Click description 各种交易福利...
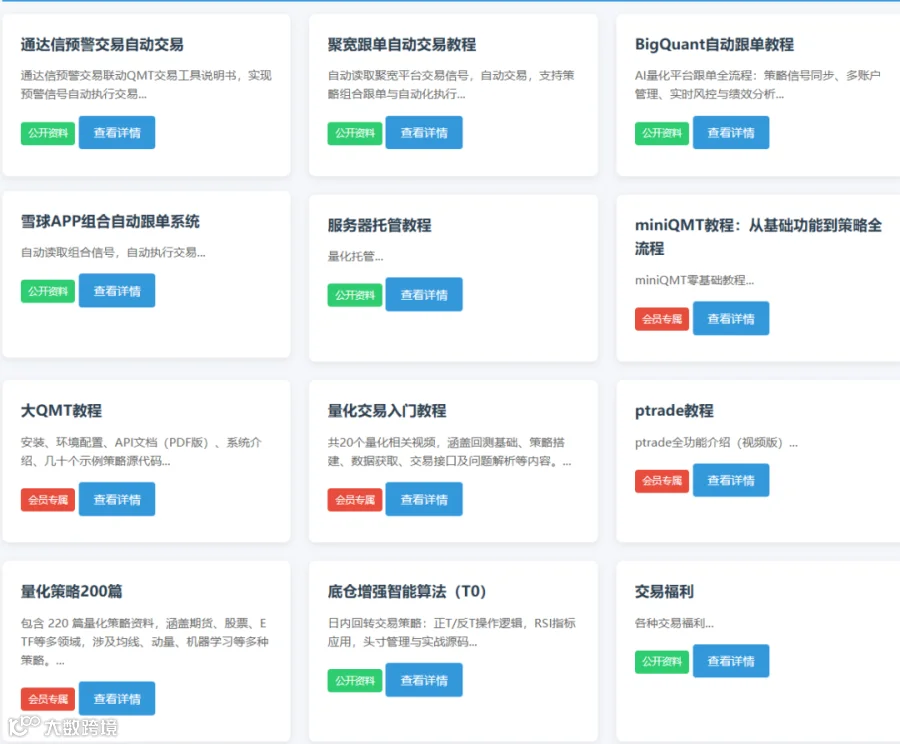This screenshot has width=900, height=744. click(x=674, y=623)
